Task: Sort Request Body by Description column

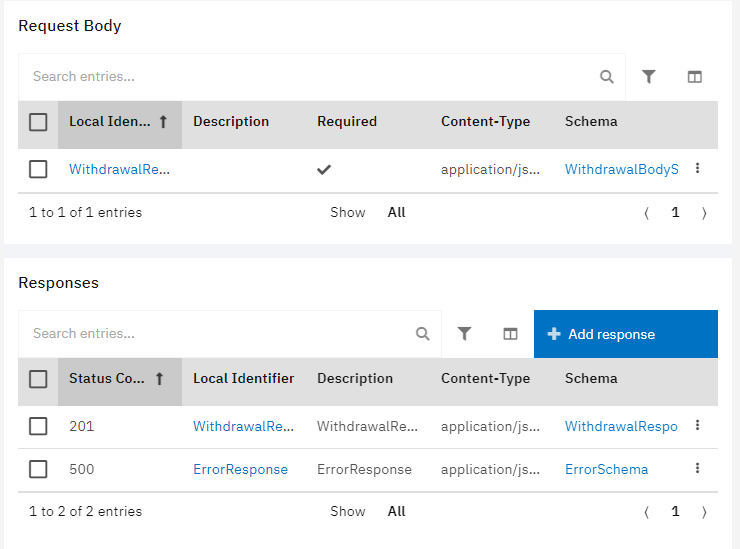Action: pyautogui.click(x=231, y=121)
